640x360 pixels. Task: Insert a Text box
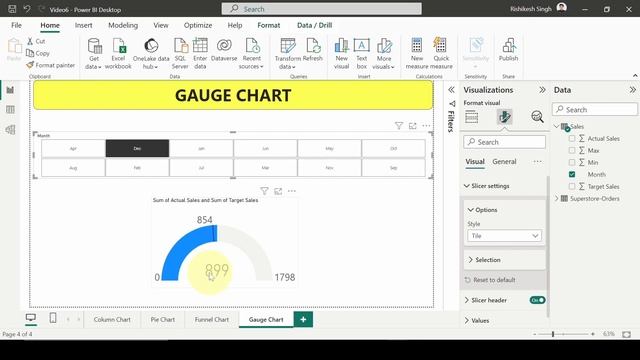click(x=362, y=53)
